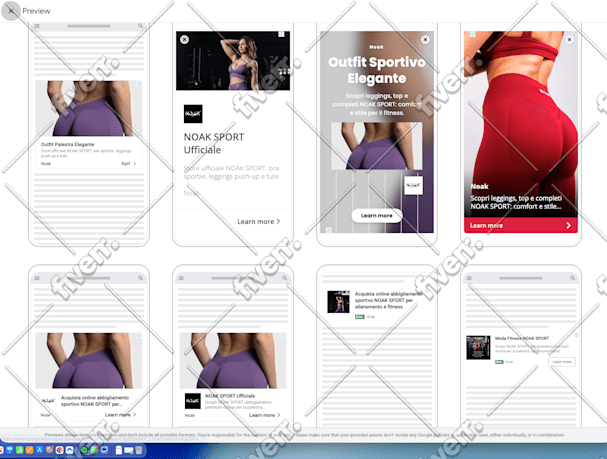Click the white NOAK logo badge on purple ad
This screenshot has width=607, height=459.
tap(413, 185)
